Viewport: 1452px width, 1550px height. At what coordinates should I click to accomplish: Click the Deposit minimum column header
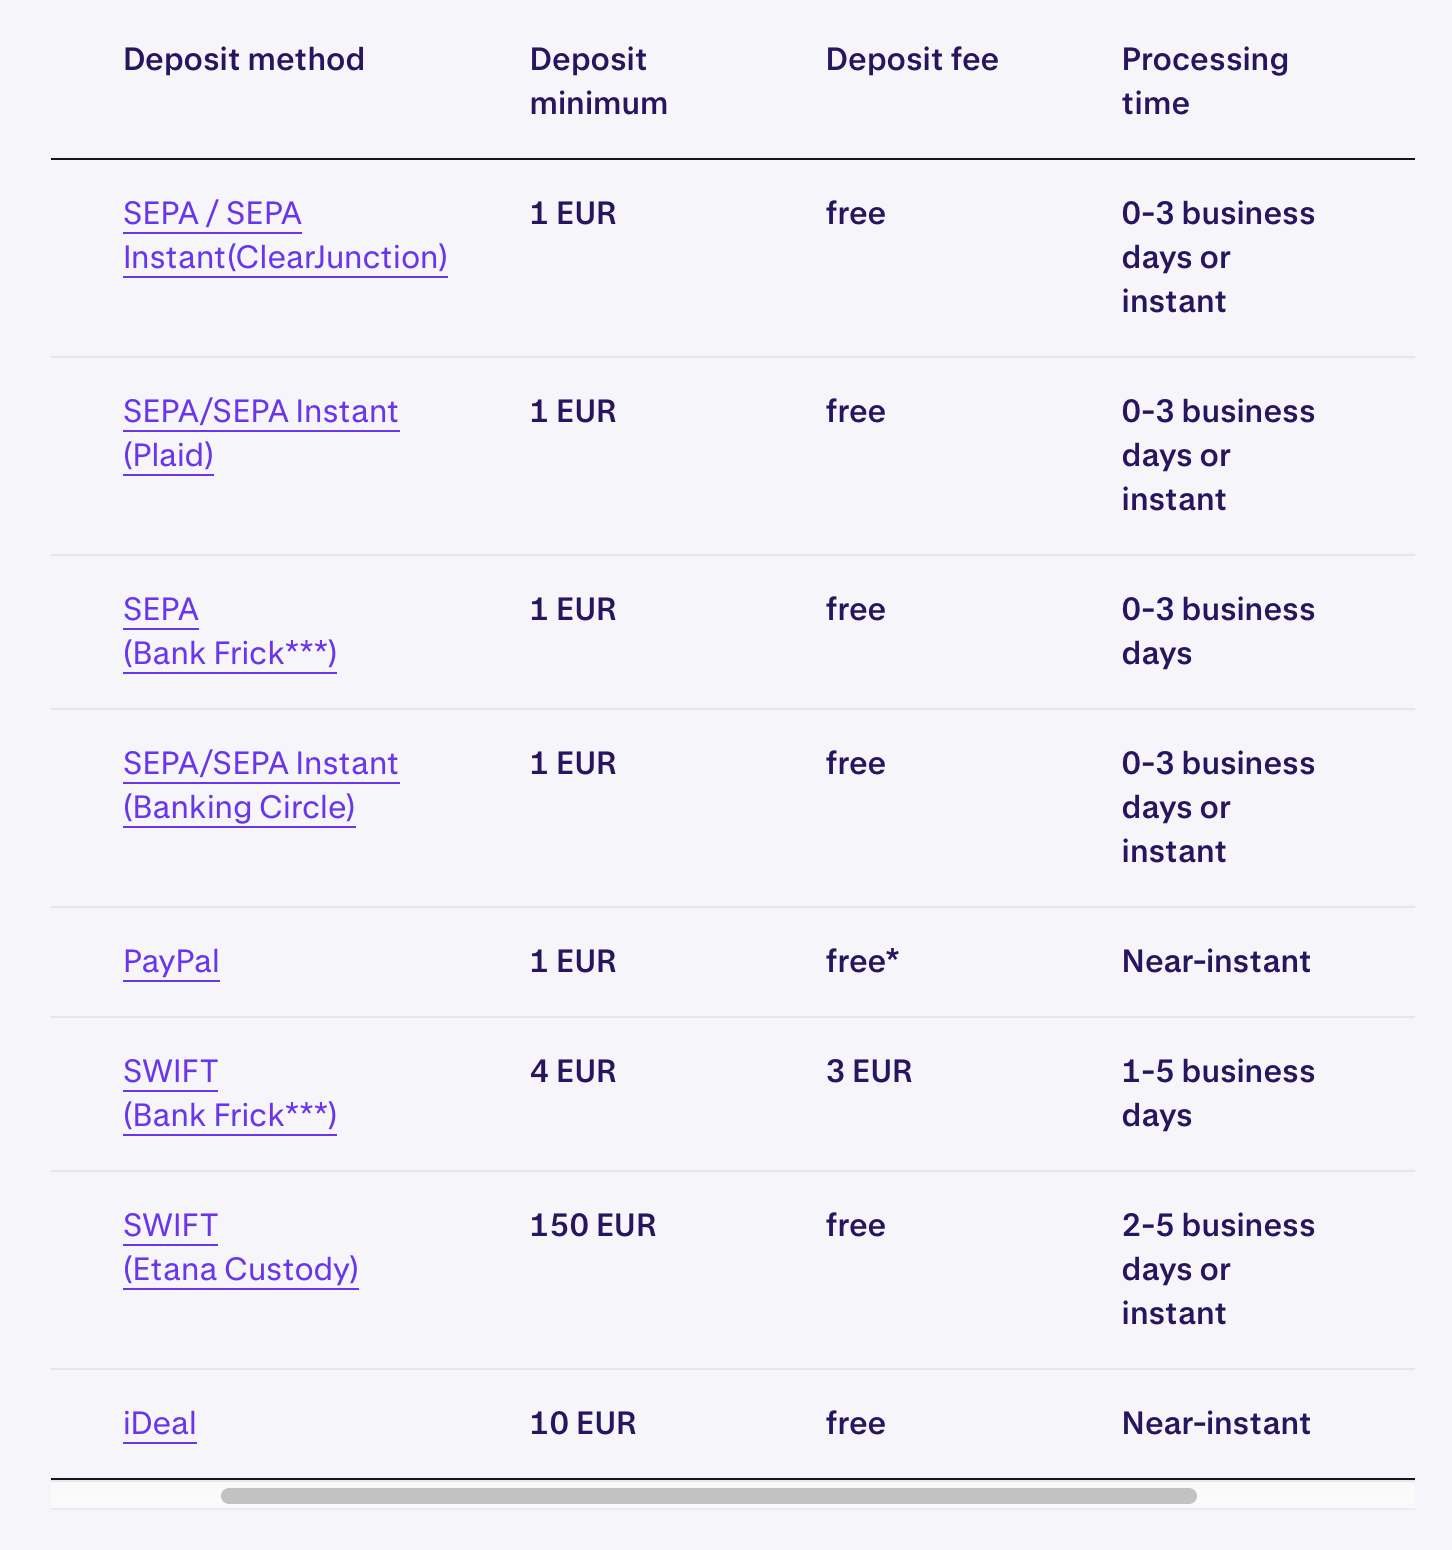click(598, 81)
